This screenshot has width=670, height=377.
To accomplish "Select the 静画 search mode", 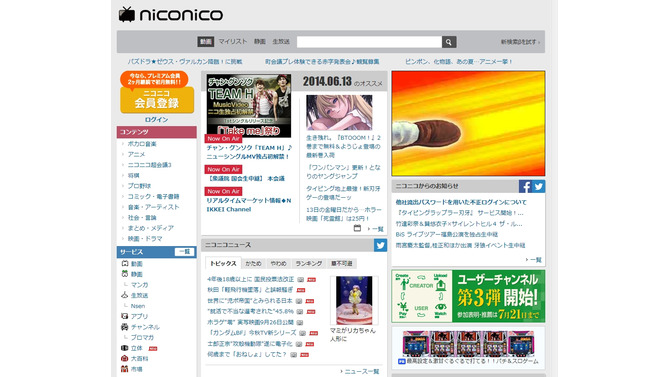I will tap(260, 41).
